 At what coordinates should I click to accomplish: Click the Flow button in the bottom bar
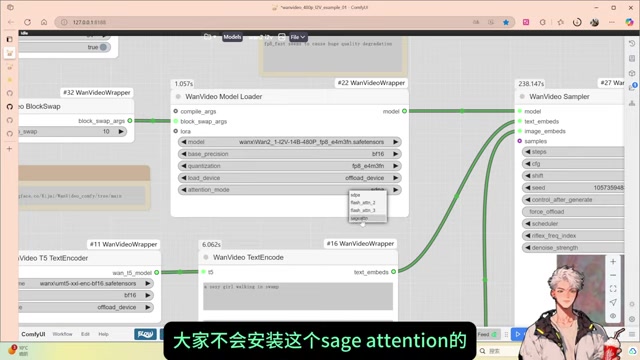coord(145,334)
